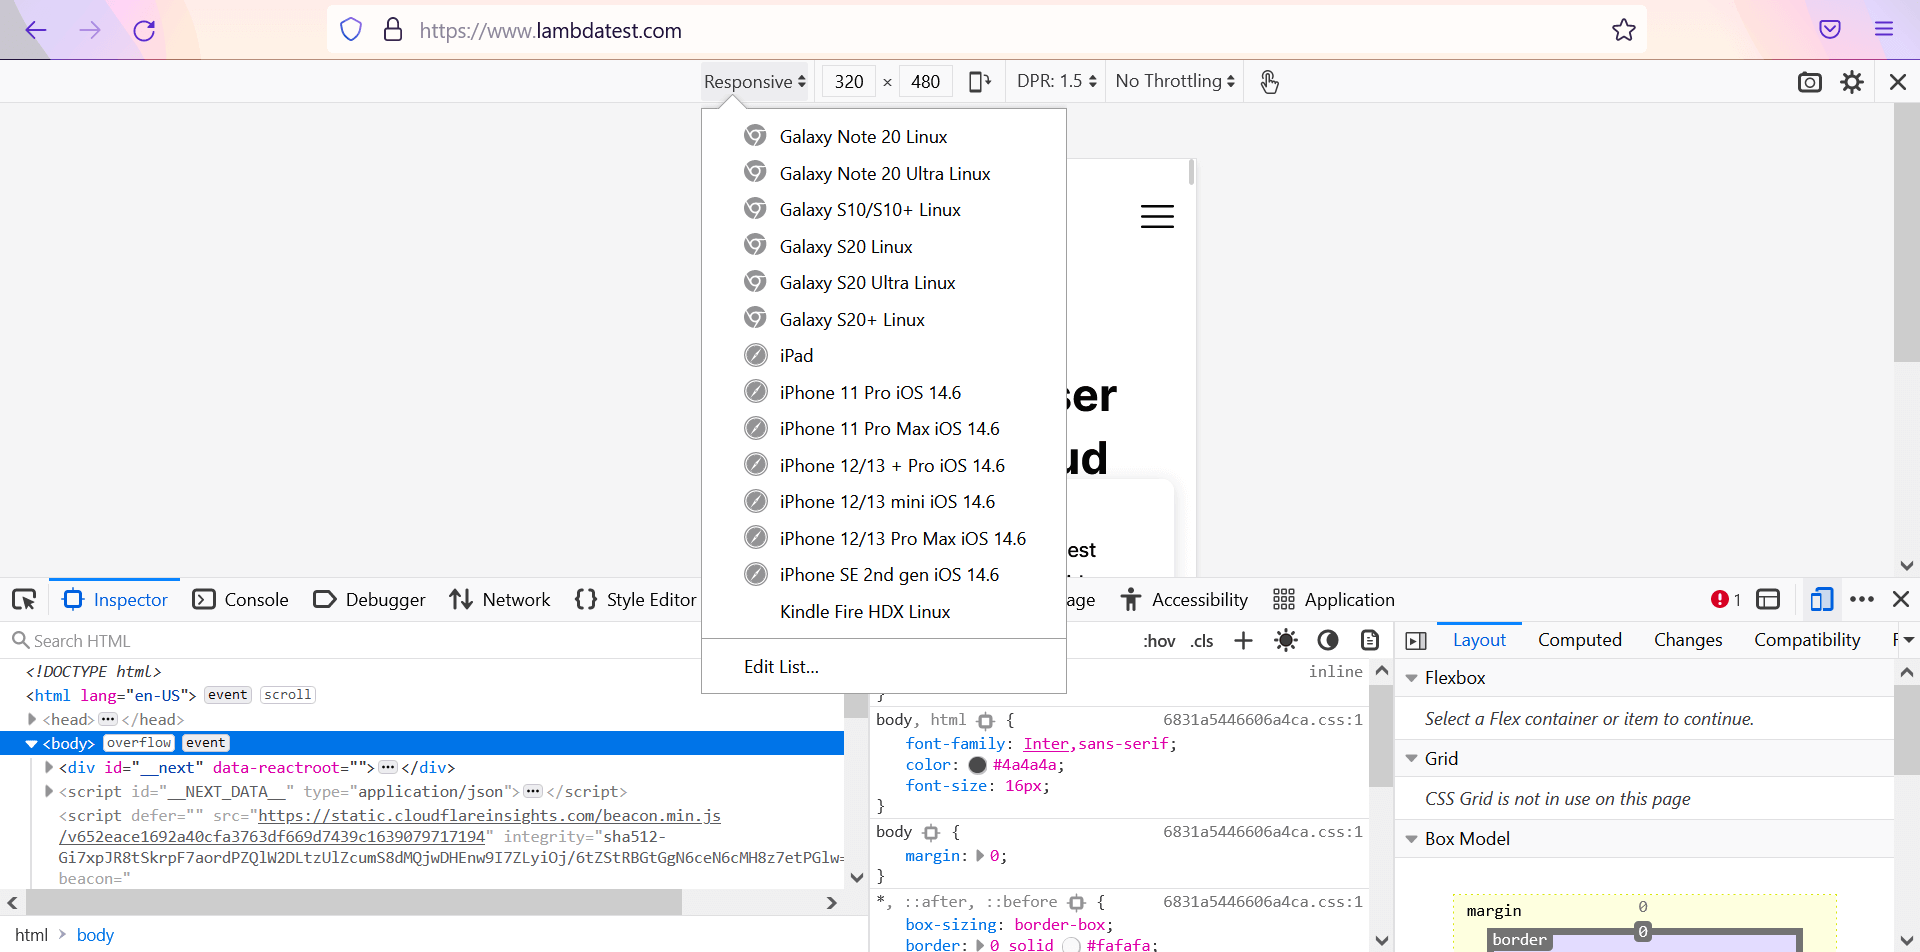Expand the head element node
1920x952 pixels.
coord(32,720)
